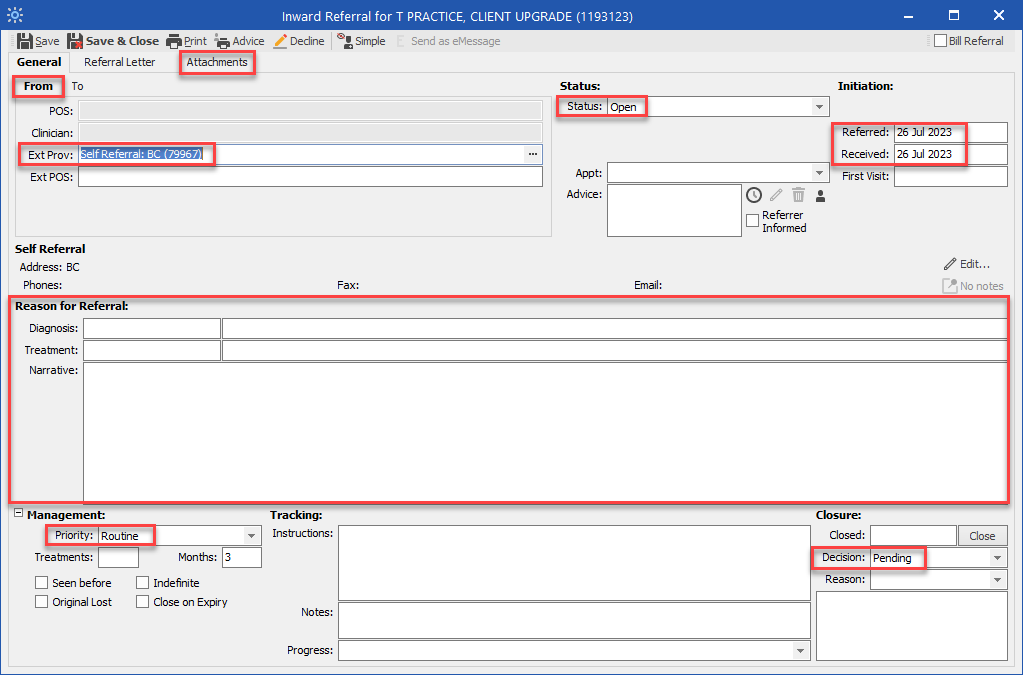Click the Edit... link for Self Referral

point(967,264)
